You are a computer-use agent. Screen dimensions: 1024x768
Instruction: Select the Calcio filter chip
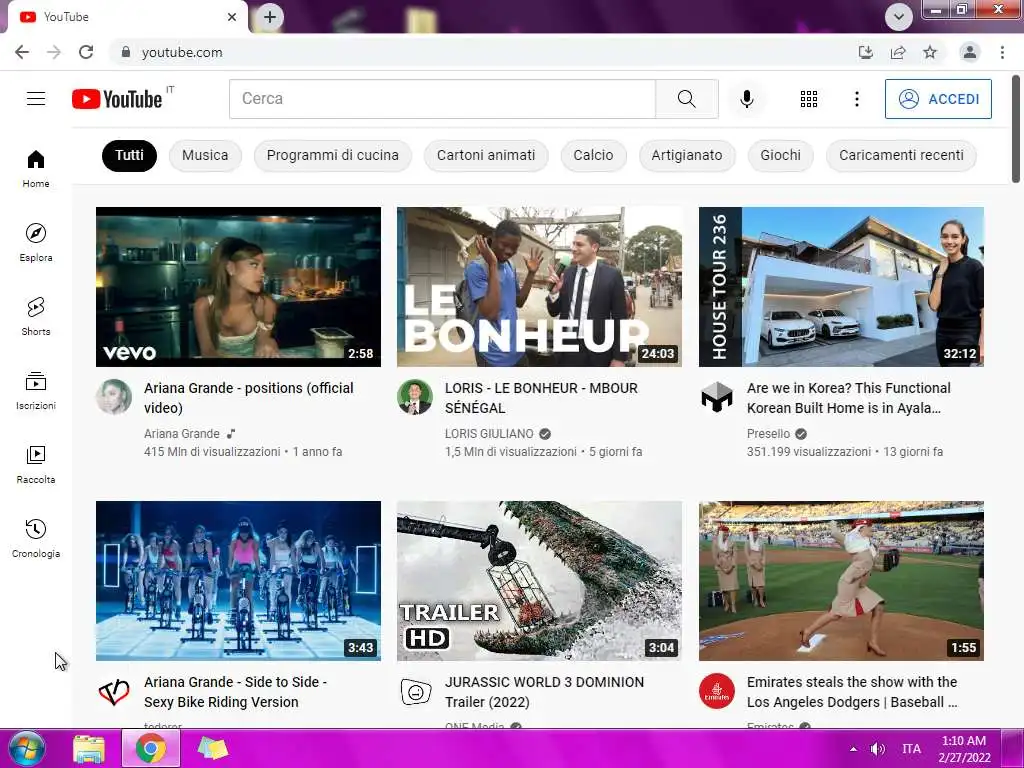(594, 155)
